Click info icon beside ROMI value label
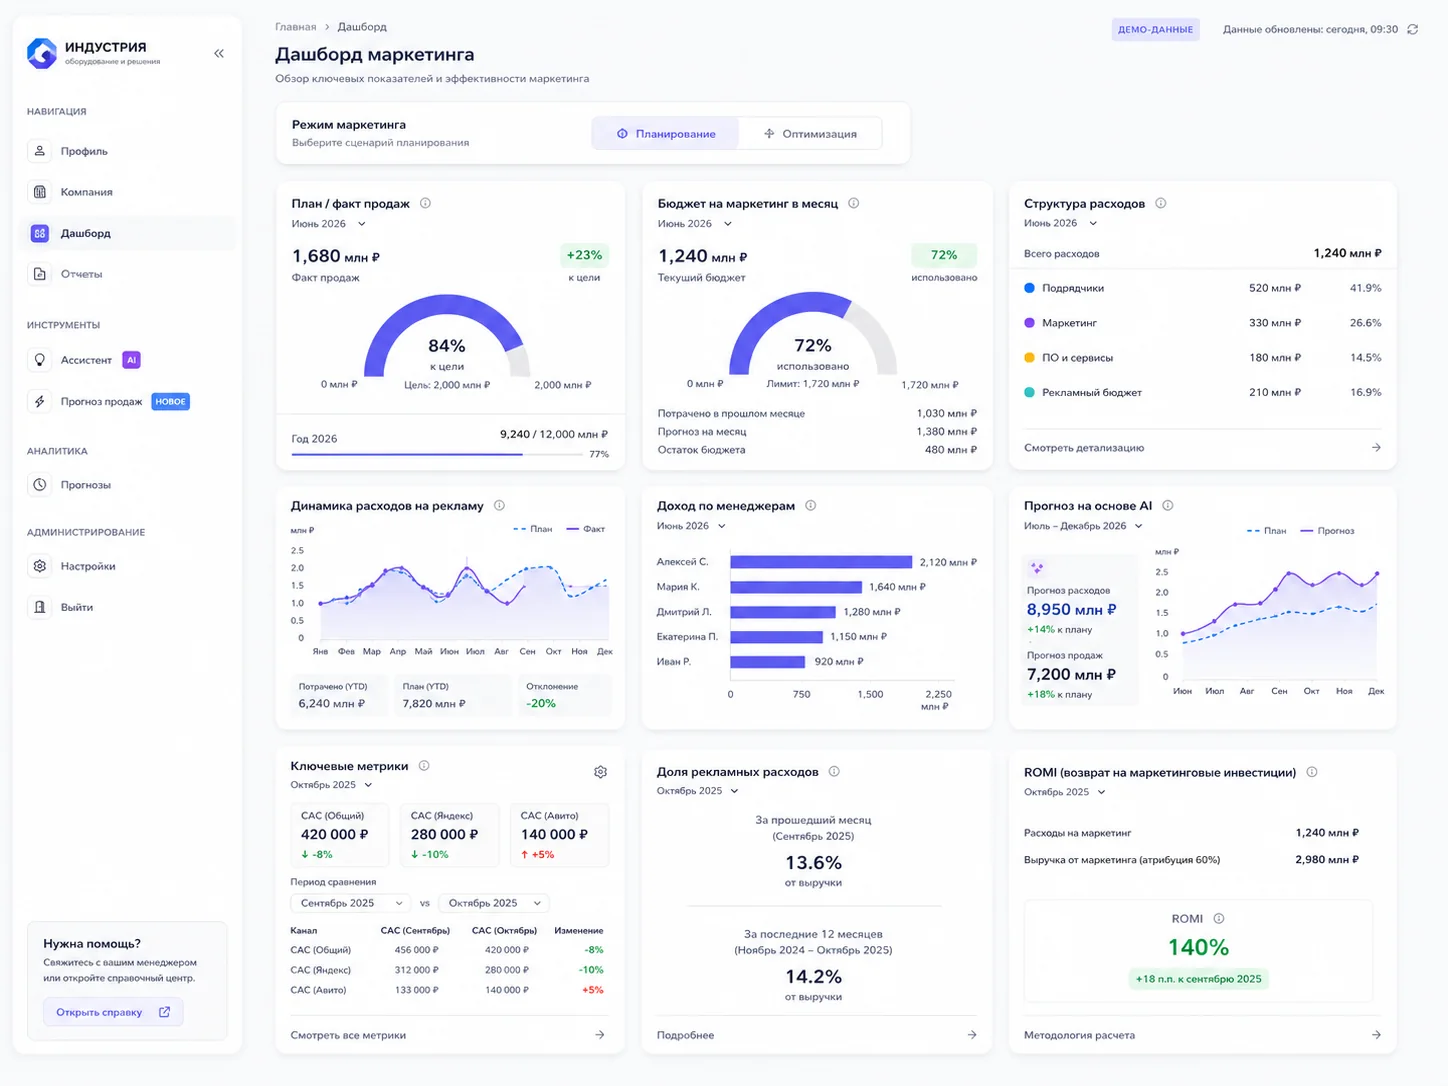 coord(1218,918)
